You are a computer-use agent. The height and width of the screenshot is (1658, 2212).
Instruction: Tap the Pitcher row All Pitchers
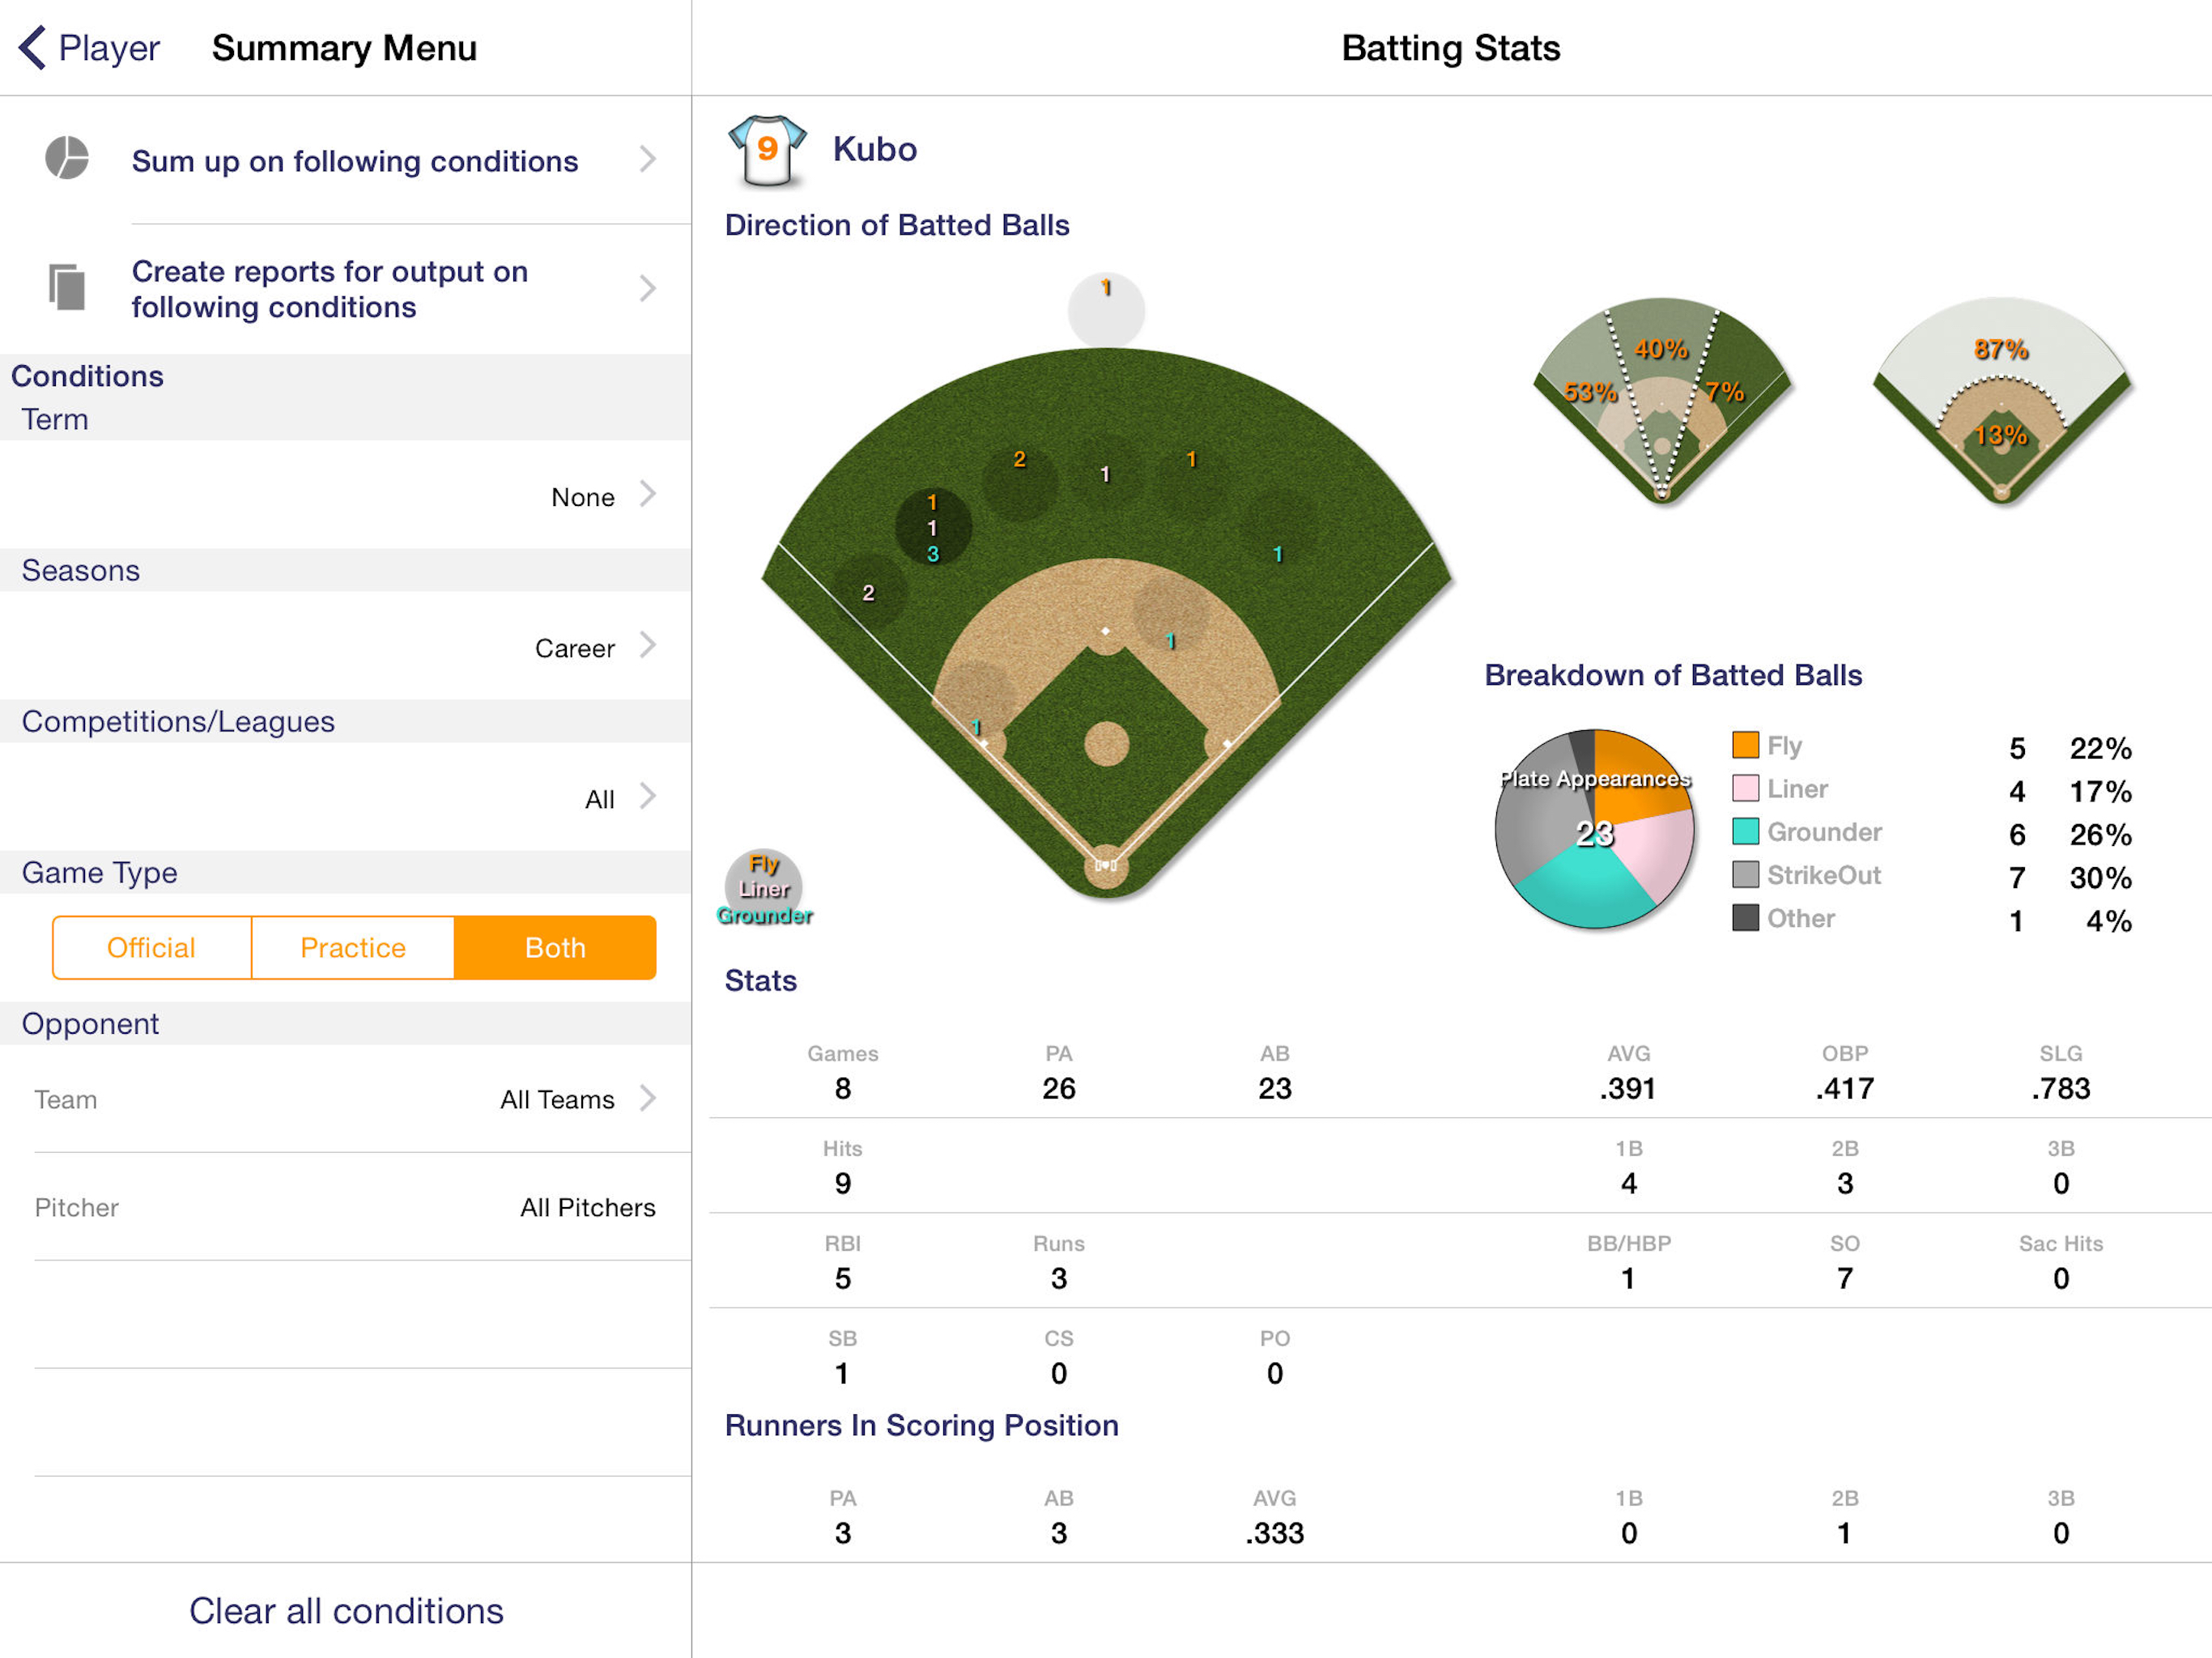[345, 1207]
